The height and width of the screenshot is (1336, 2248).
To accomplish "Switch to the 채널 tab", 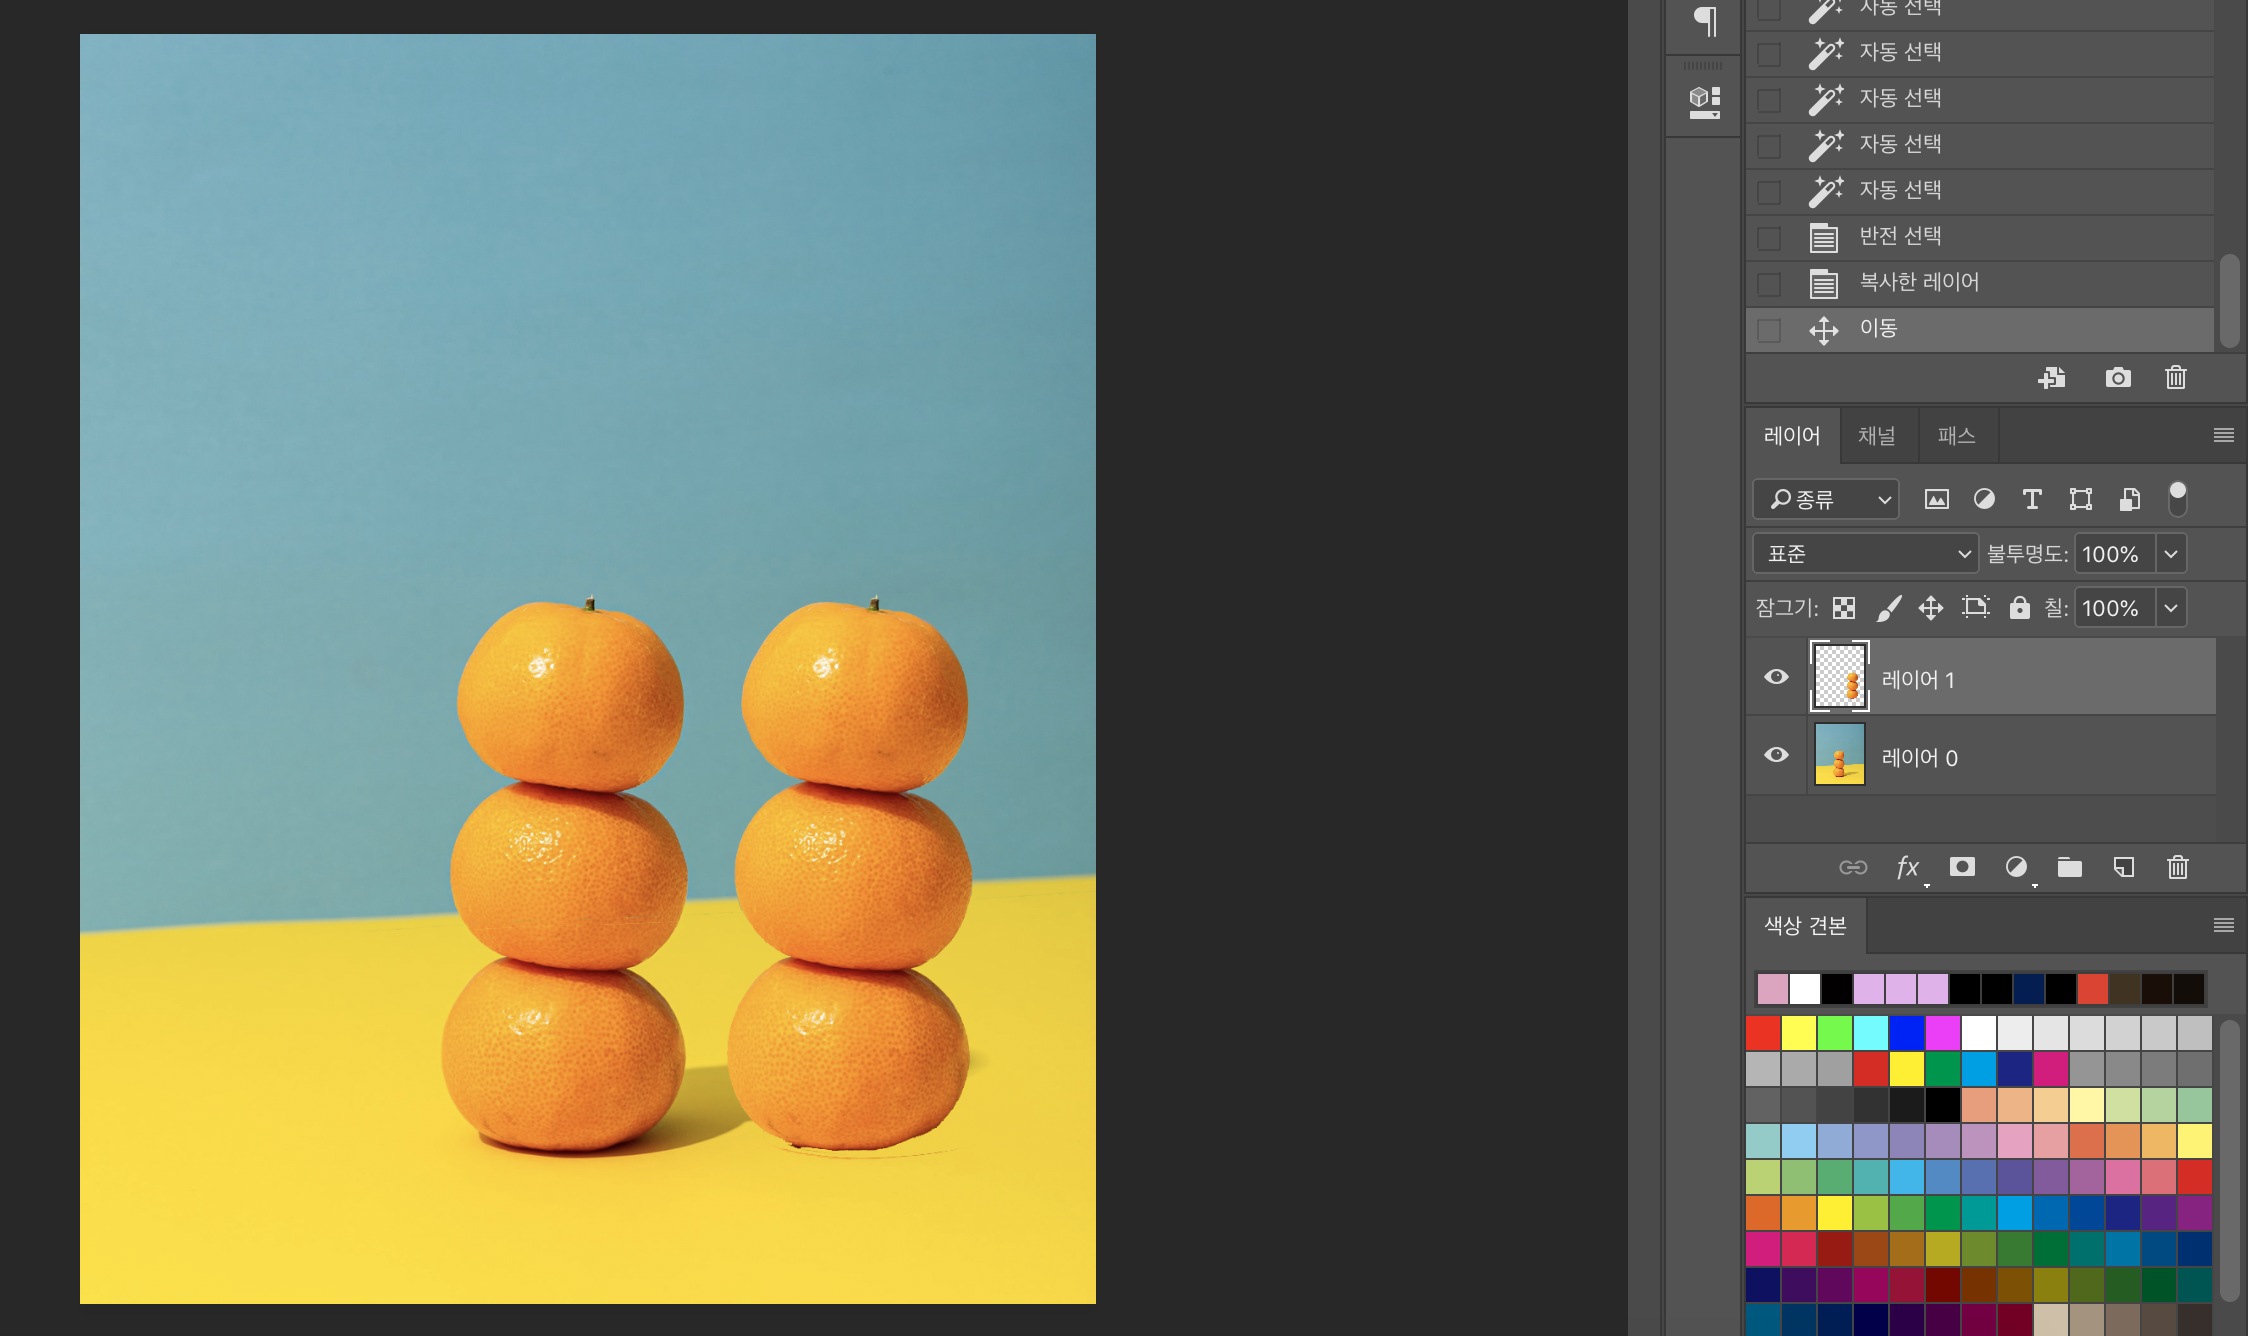I will (1876, 436).
